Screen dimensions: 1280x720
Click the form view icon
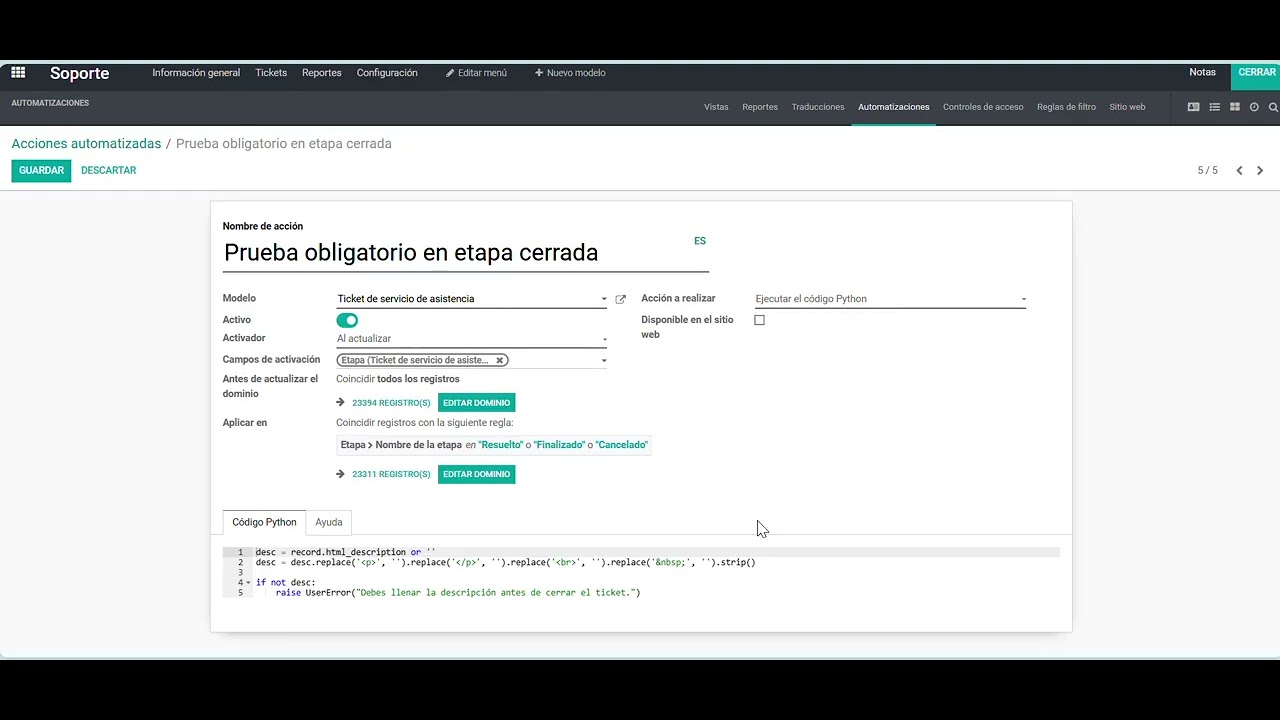[x=1193, y=107]
